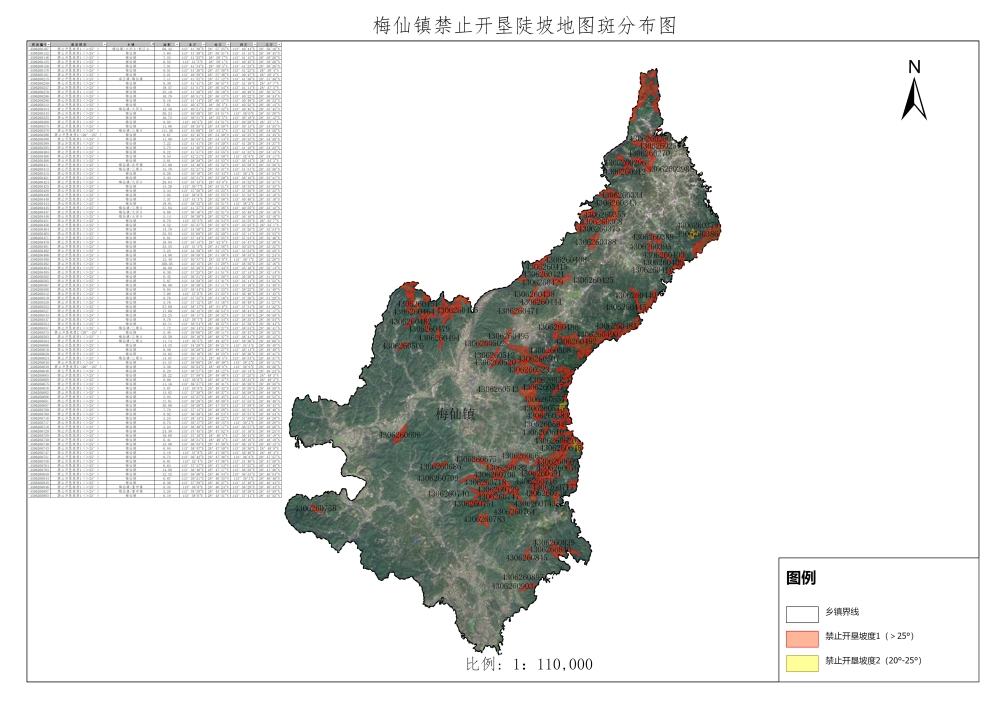Image resolution: width=1000 pixels, height=707 pixels.
Task: Open the 坡度级别 column filter dropdown
Action: click(102, 44)
